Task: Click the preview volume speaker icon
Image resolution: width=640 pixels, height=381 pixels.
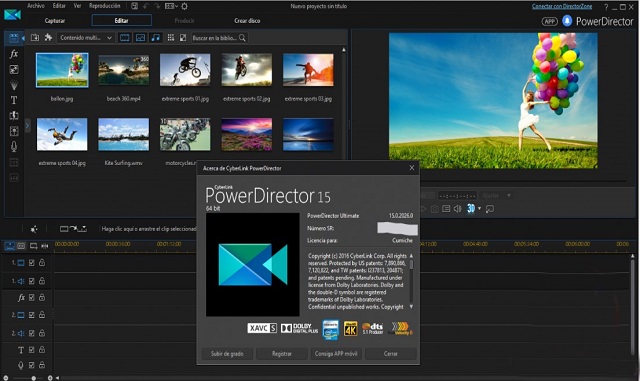Action: coord(458,209)
